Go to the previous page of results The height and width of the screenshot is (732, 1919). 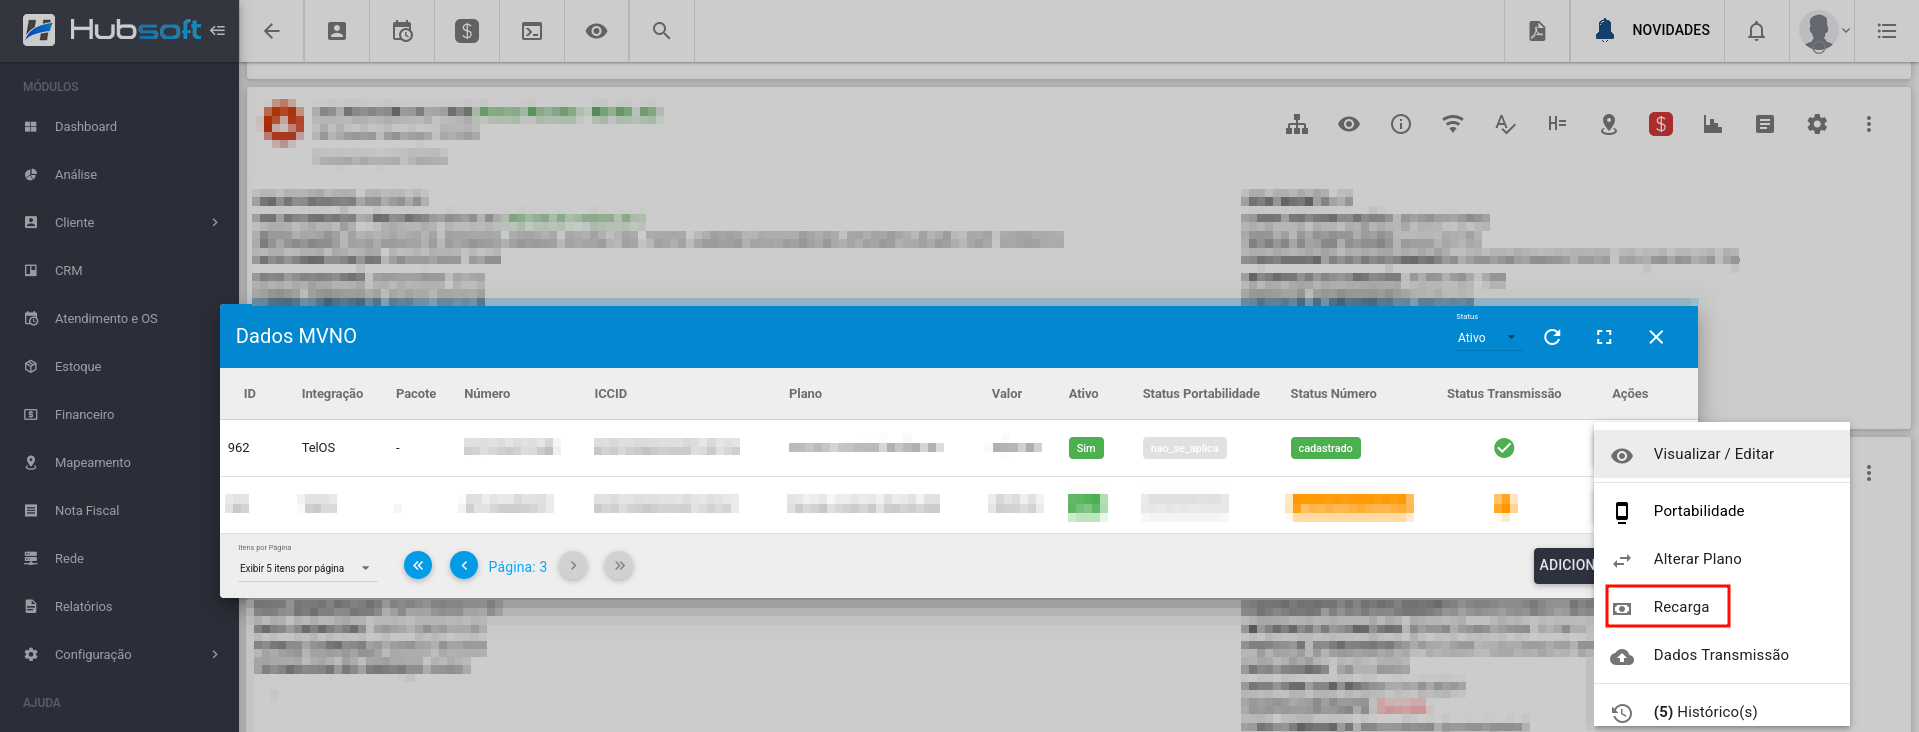click(x=464, y=566)
